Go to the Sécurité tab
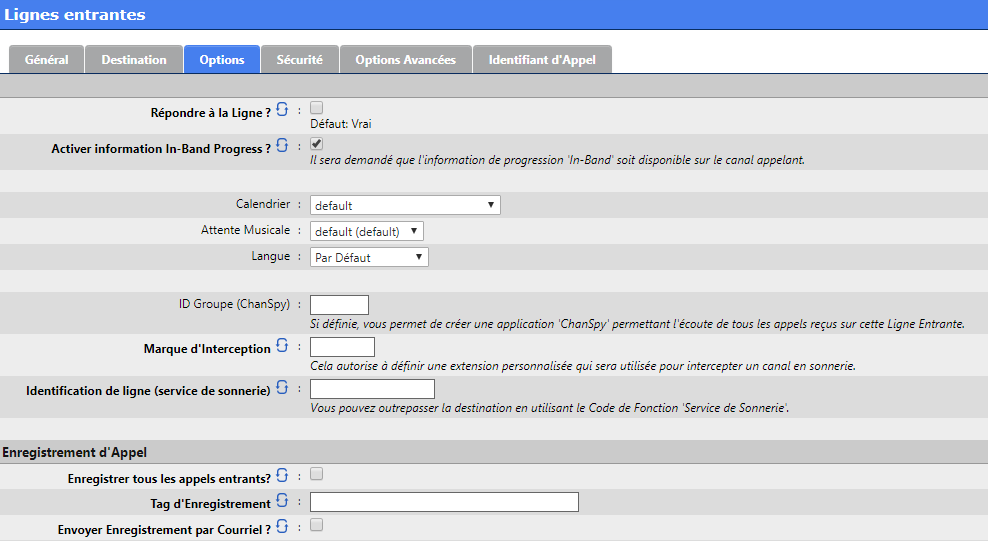 click(300, 60)
